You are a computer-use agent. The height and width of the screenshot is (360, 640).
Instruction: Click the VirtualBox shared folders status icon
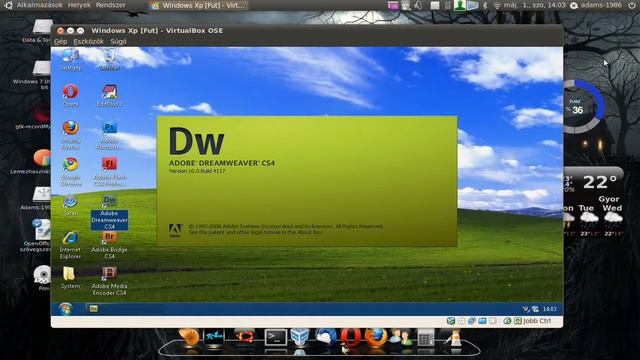482,321
